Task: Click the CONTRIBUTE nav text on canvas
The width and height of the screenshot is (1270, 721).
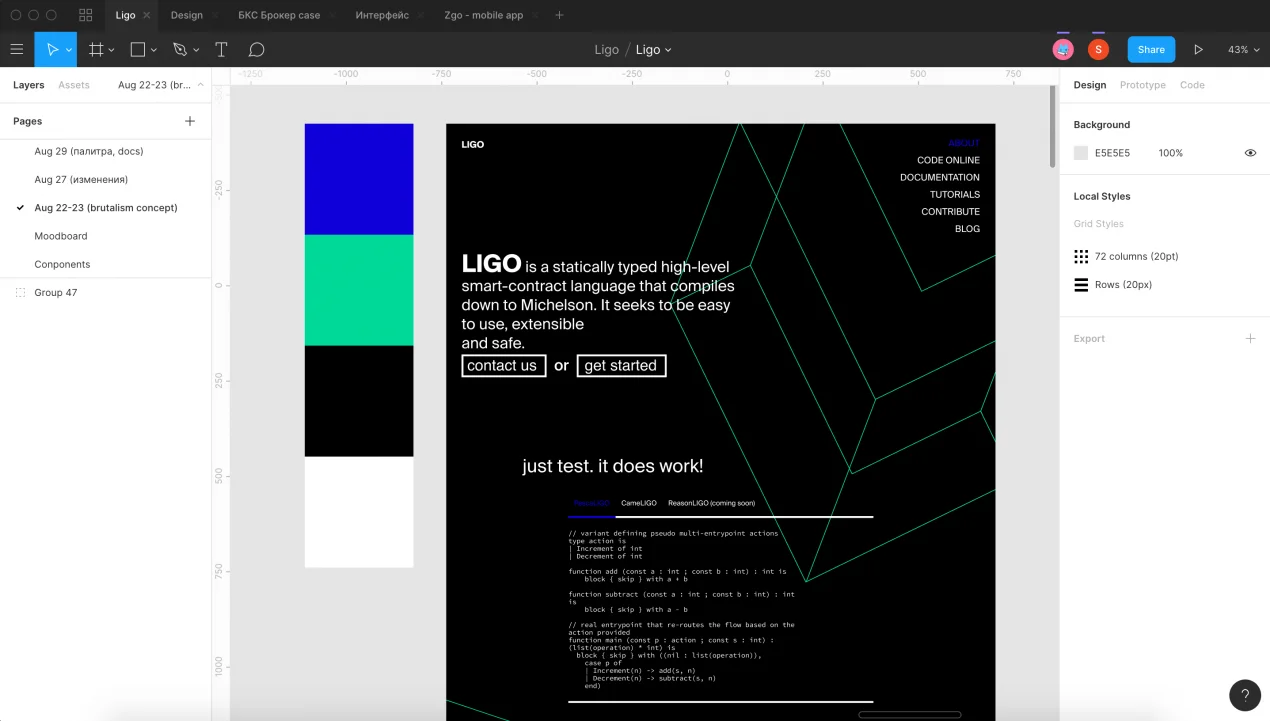Action: 950,211
